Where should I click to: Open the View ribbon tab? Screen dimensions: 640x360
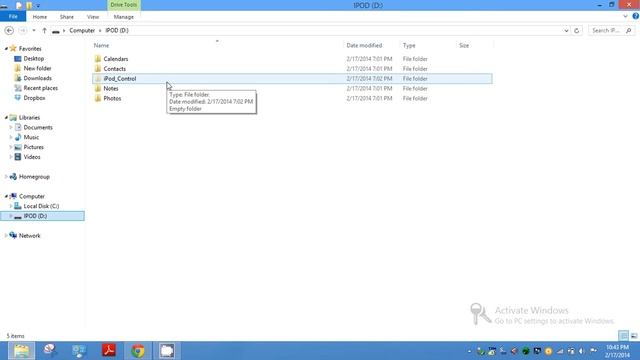tap(93, 17)
